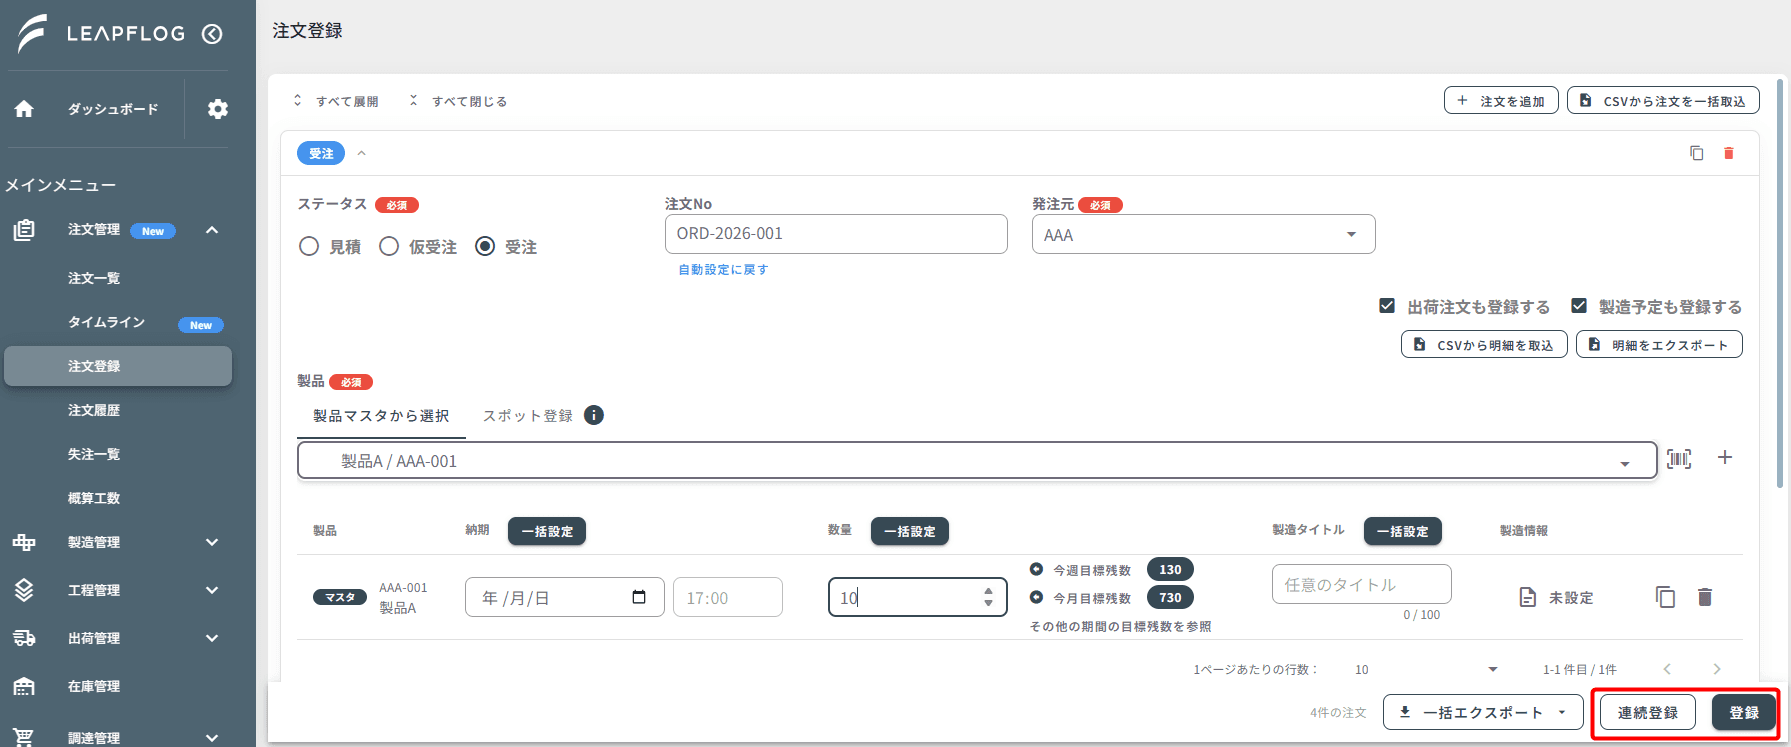Click the 連続登録 button
The height and width of the screenshot is (747, 1791).
click(1648, 712)
